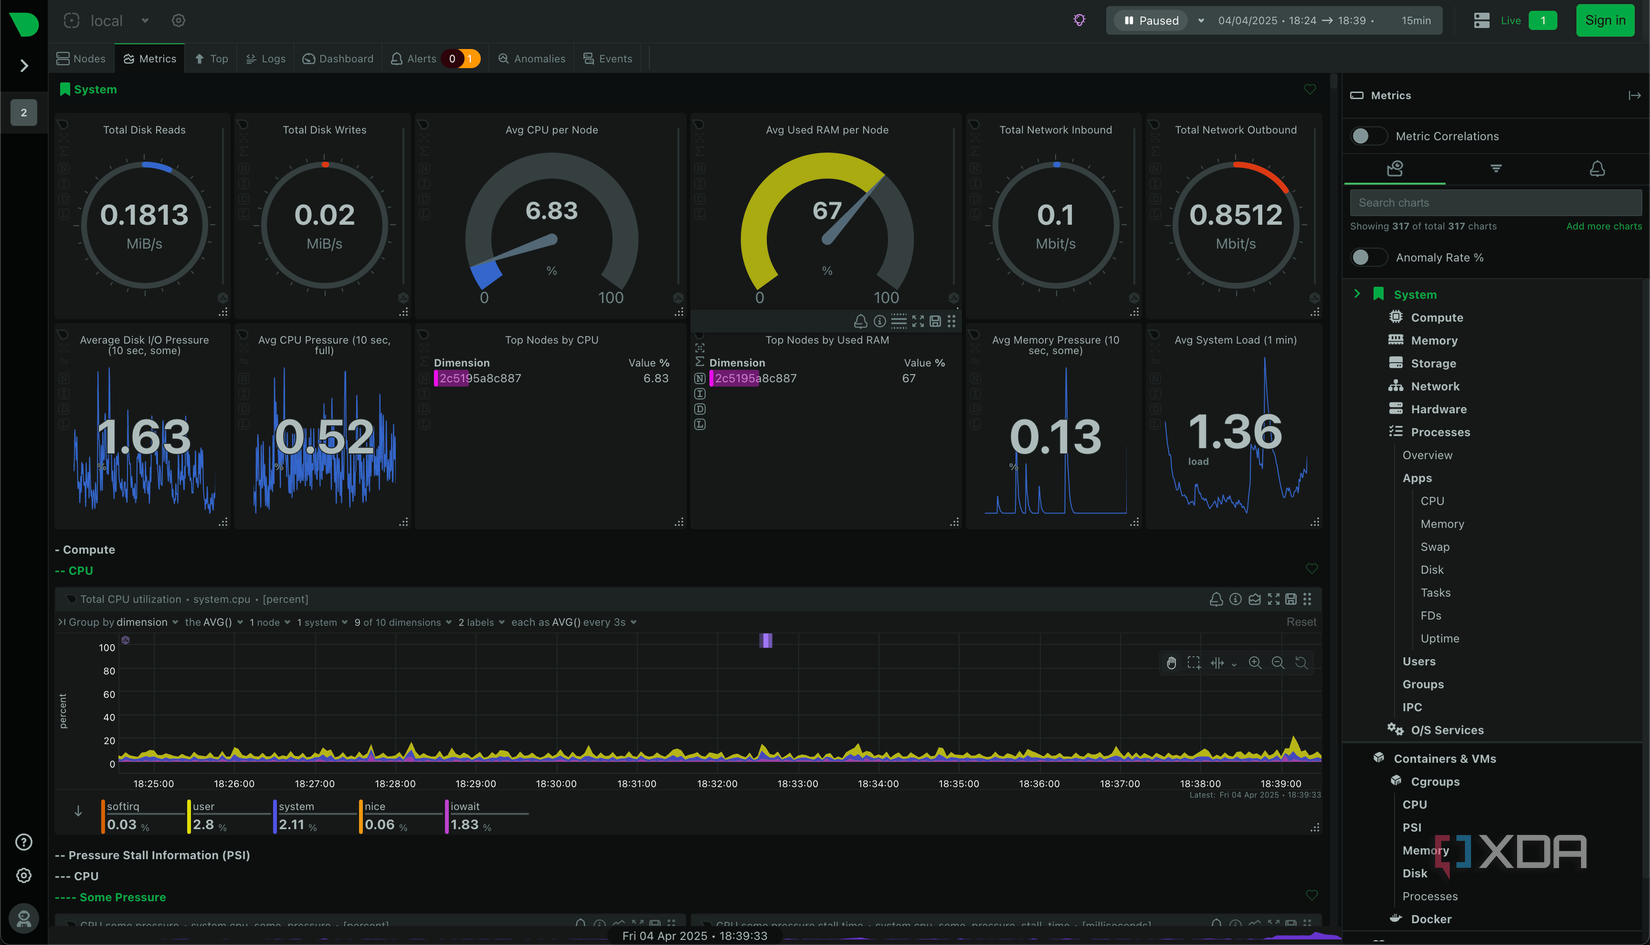Turn on the Anomaly Rate % toggle

tap(1369, 257)
